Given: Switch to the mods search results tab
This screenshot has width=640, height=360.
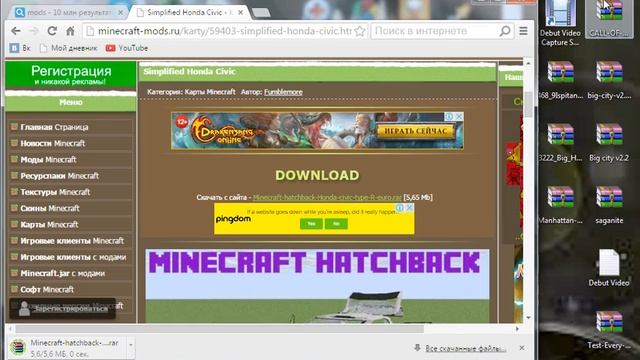Looking at the screenshot, I should pos(67,13).
